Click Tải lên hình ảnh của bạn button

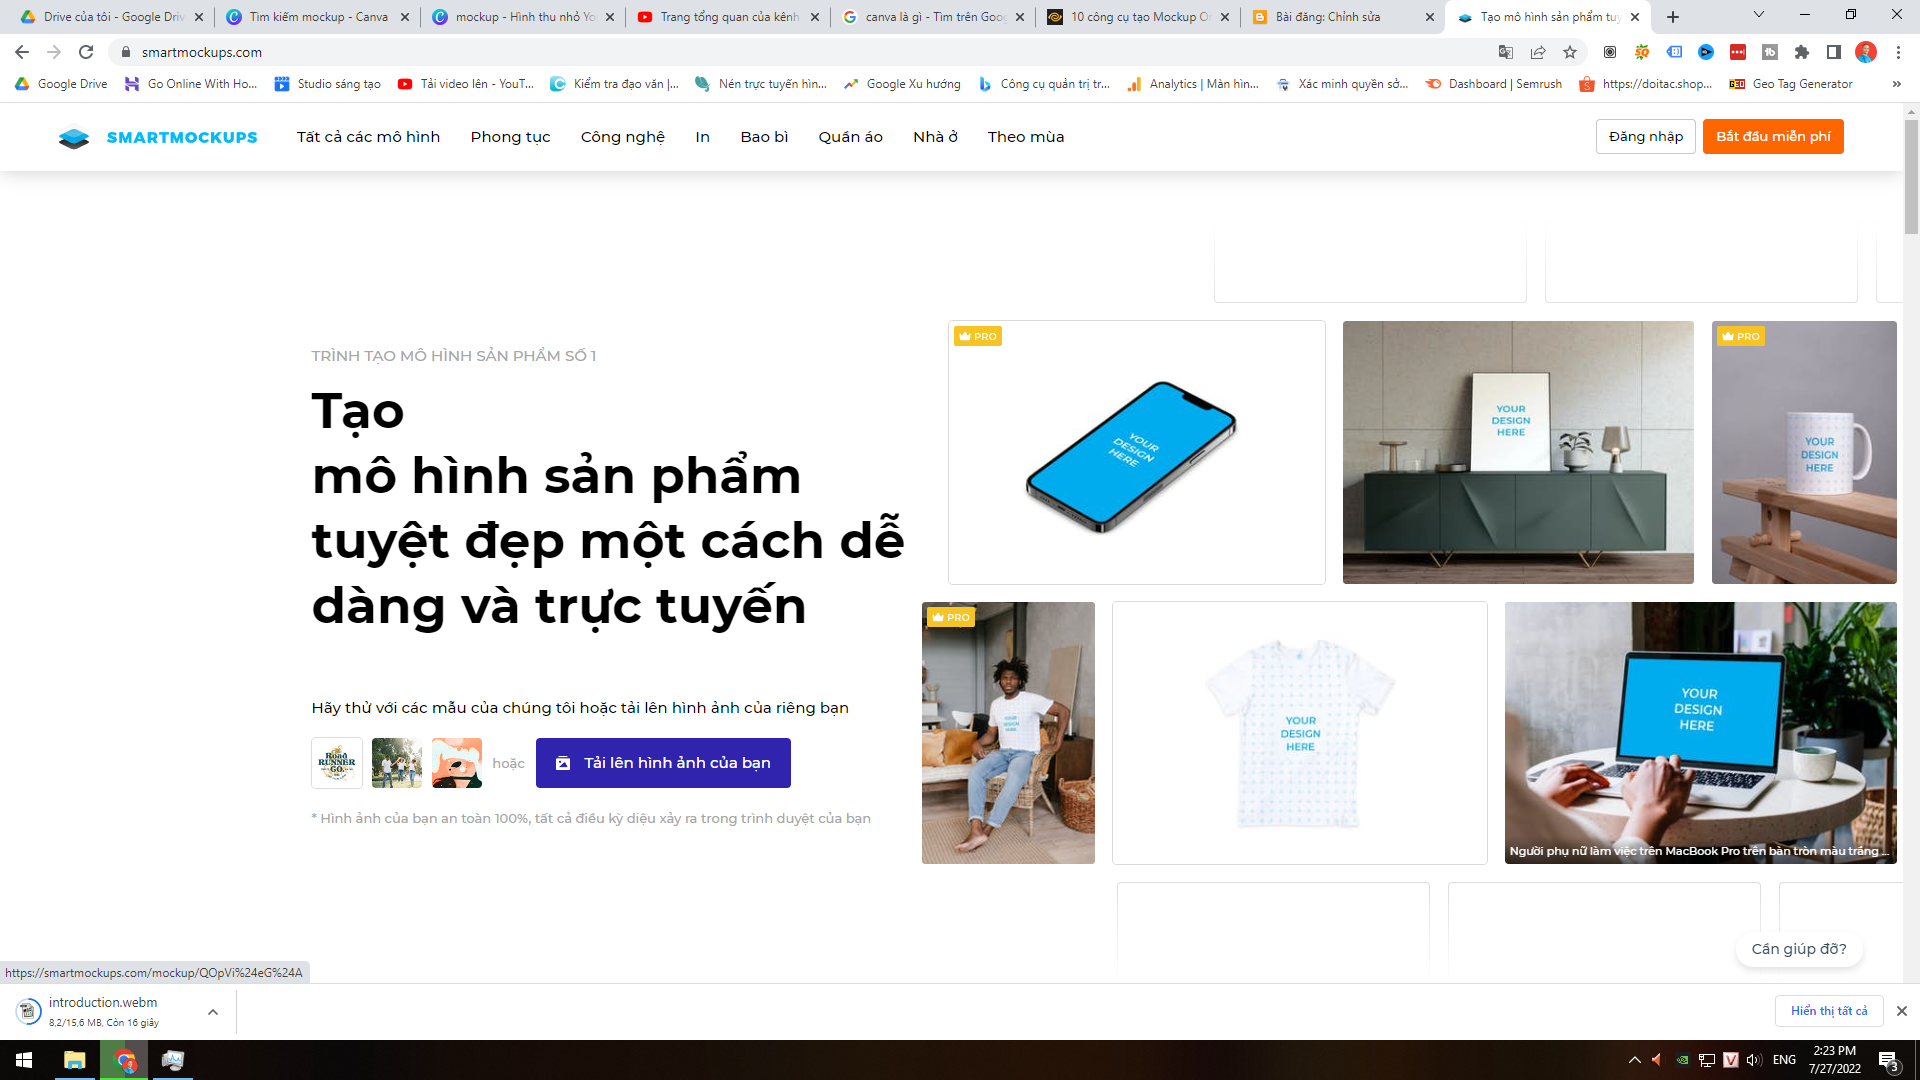pyautogui.click(x=663, y=763)
